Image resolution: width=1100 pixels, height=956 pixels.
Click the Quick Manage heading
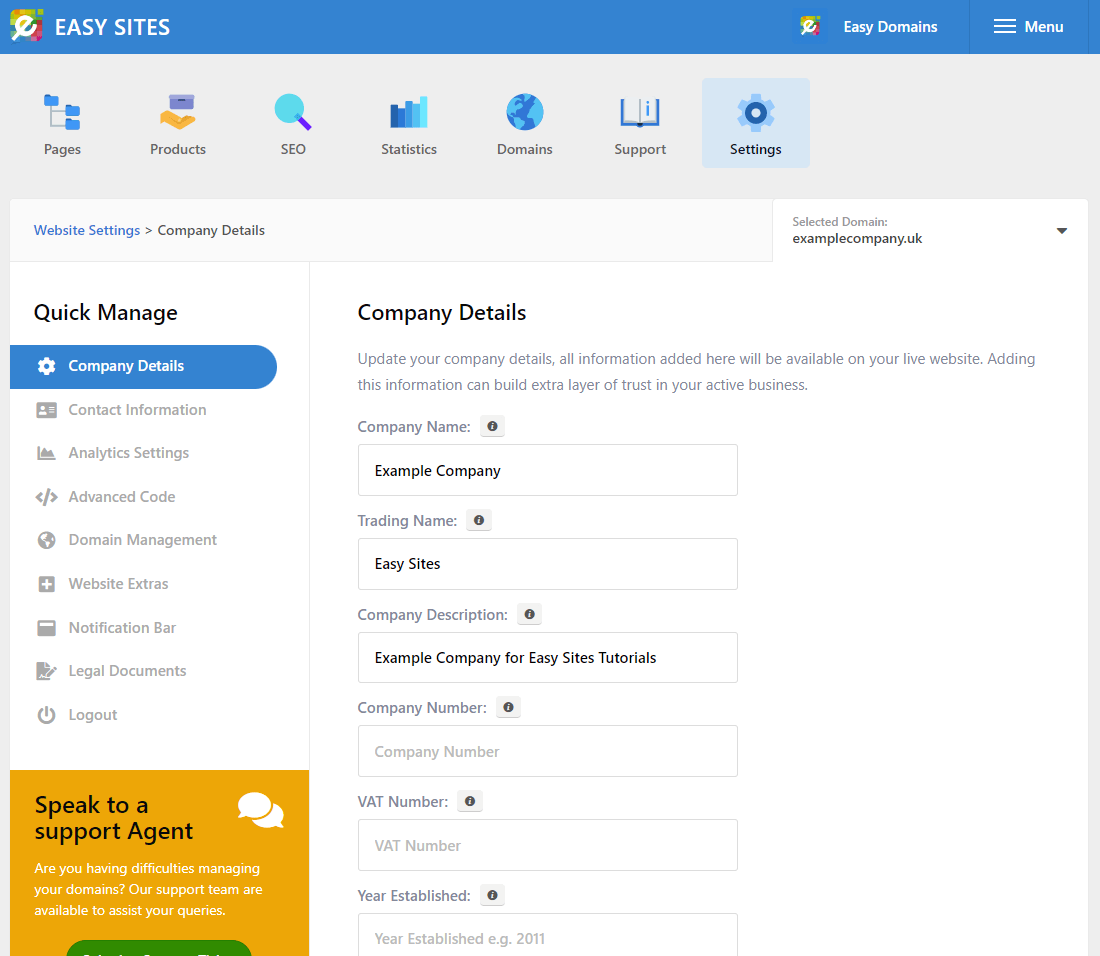coord(106,313)
